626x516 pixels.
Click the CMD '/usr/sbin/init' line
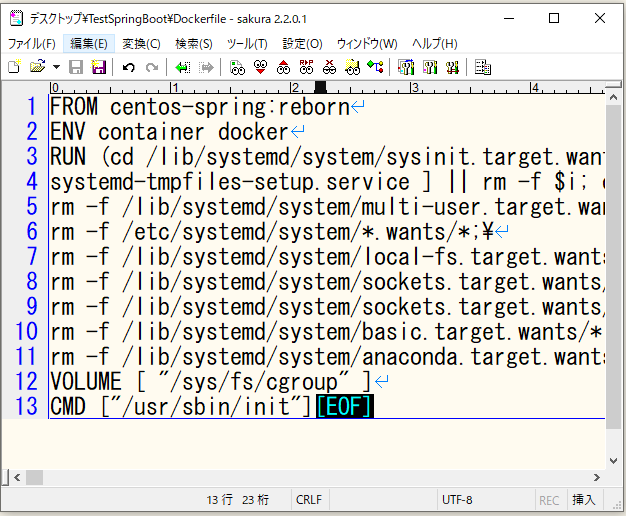[x=181, y=406]
